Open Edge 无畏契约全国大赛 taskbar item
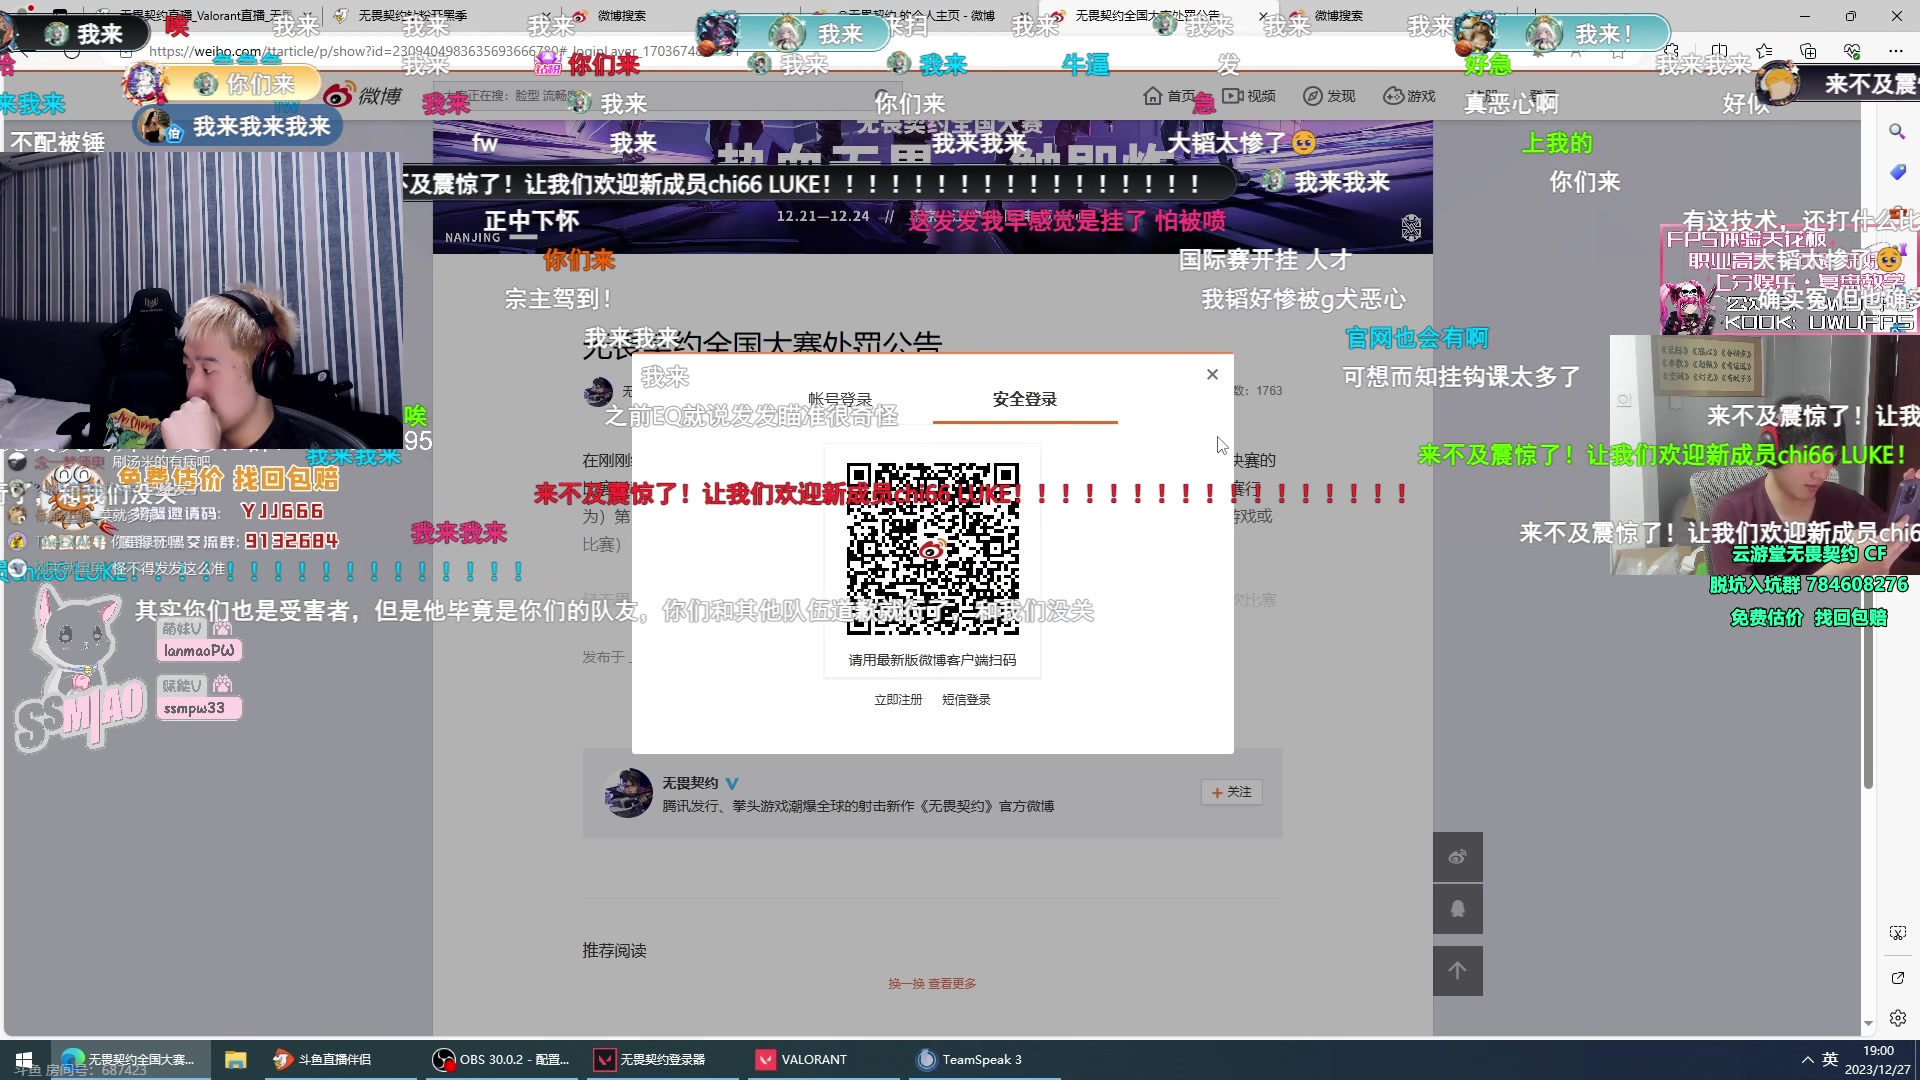1920x1080 pixels. click(x=128, y=1059)
